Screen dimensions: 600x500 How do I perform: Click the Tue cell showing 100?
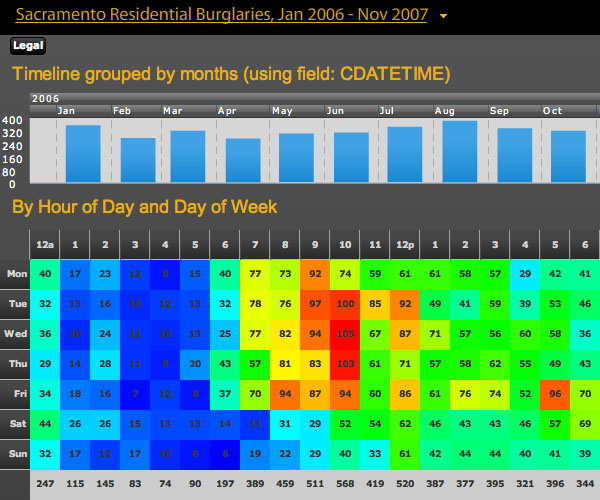pyautogui.click(x=346, y=304)
